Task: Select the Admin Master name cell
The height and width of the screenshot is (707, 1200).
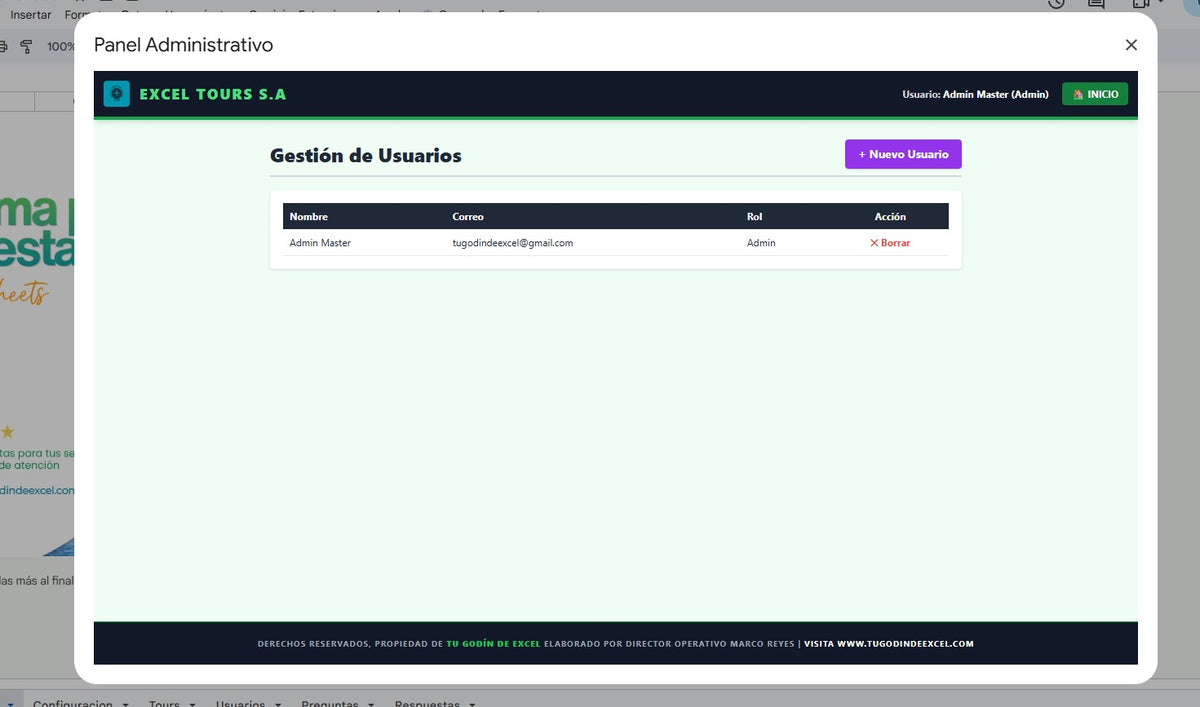Action: click(320, 243)
